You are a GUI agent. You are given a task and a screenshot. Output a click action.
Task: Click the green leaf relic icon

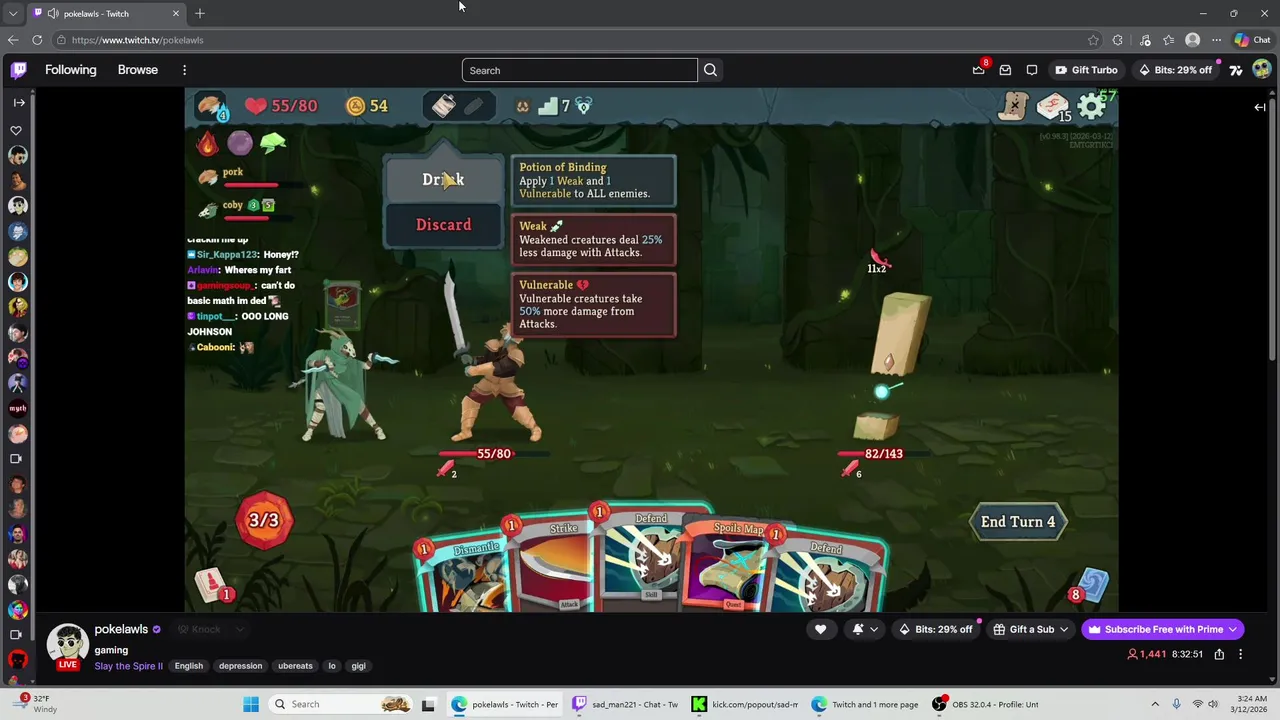273,143
